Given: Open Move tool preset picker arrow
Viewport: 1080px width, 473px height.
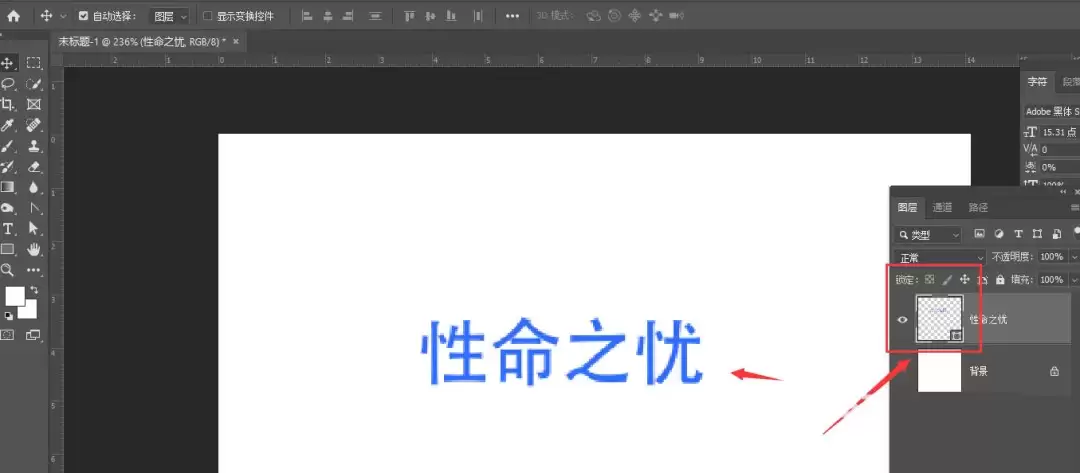Looking at the screenshot, I should pos(64,16).
